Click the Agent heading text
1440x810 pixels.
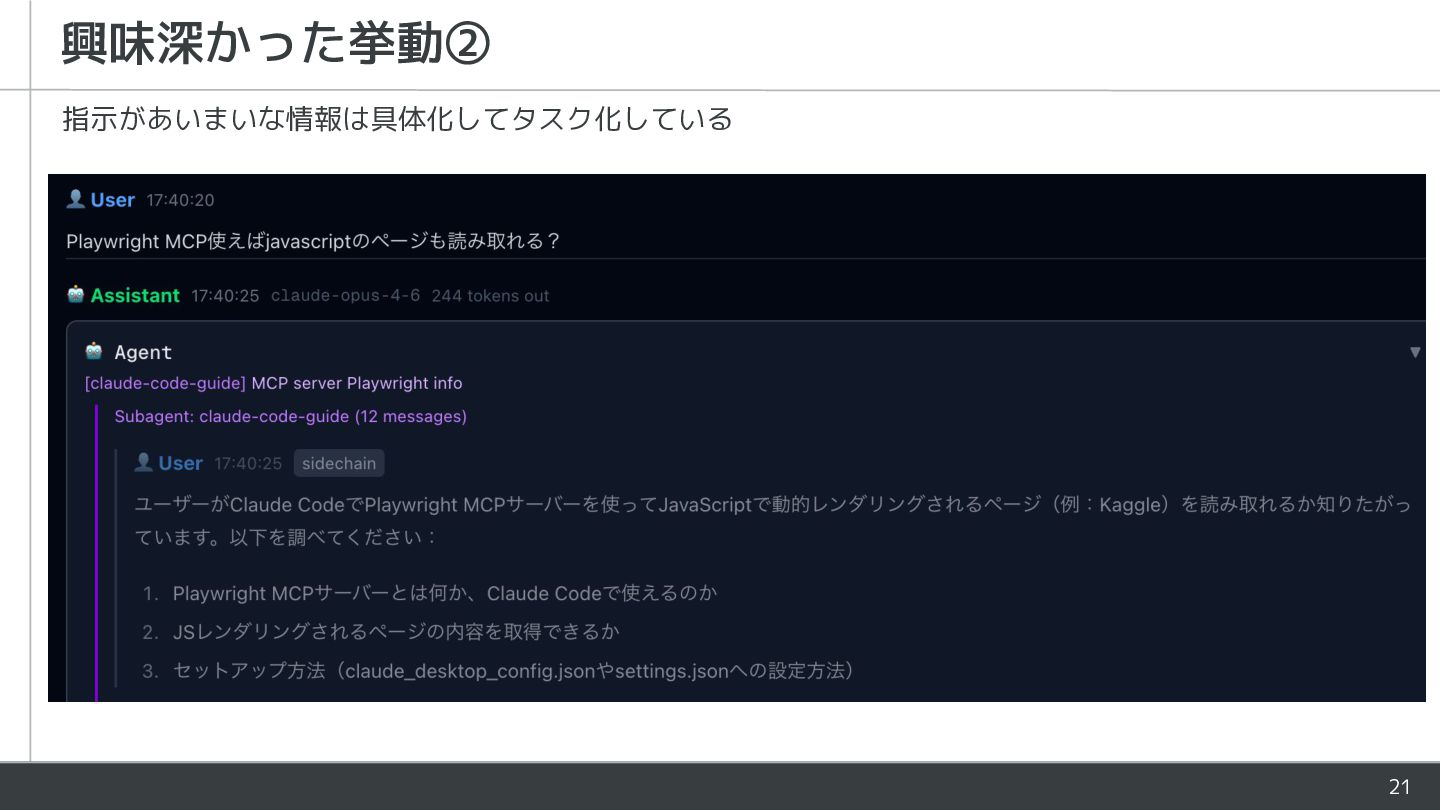tap(143, 352)
